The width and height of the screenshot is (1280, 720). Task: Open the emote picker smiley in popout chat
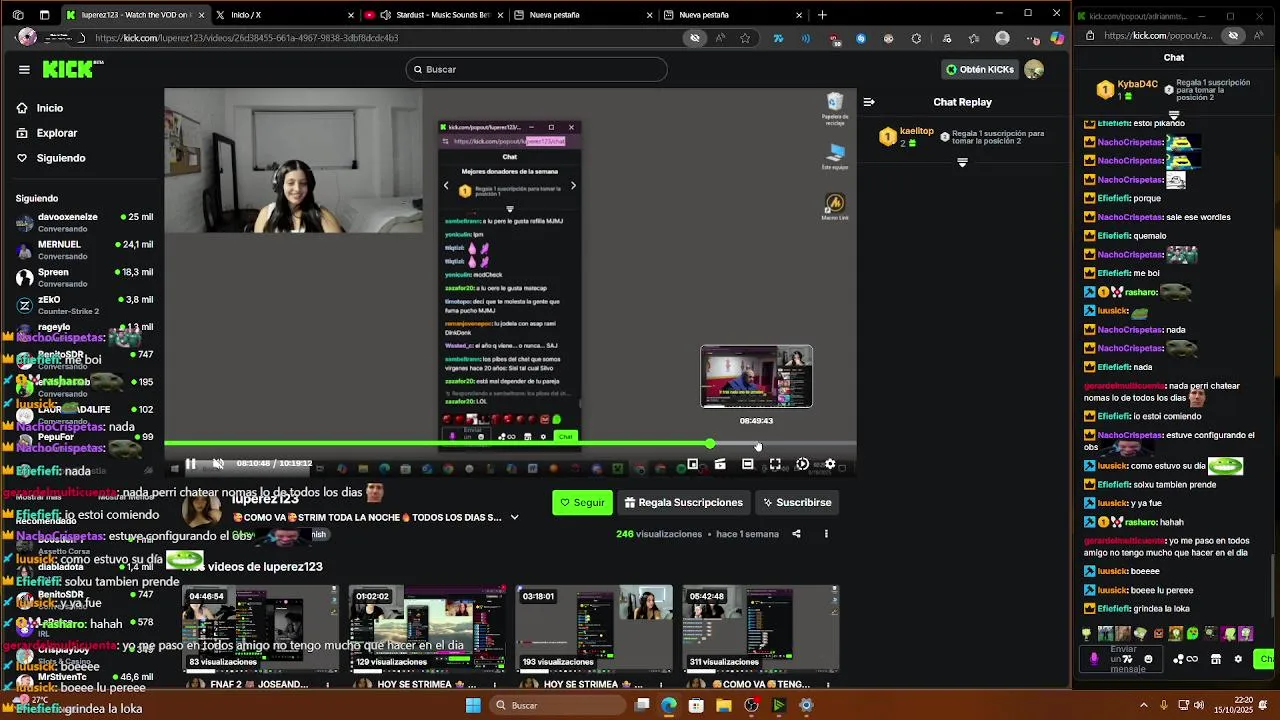tap(1148, 659)
